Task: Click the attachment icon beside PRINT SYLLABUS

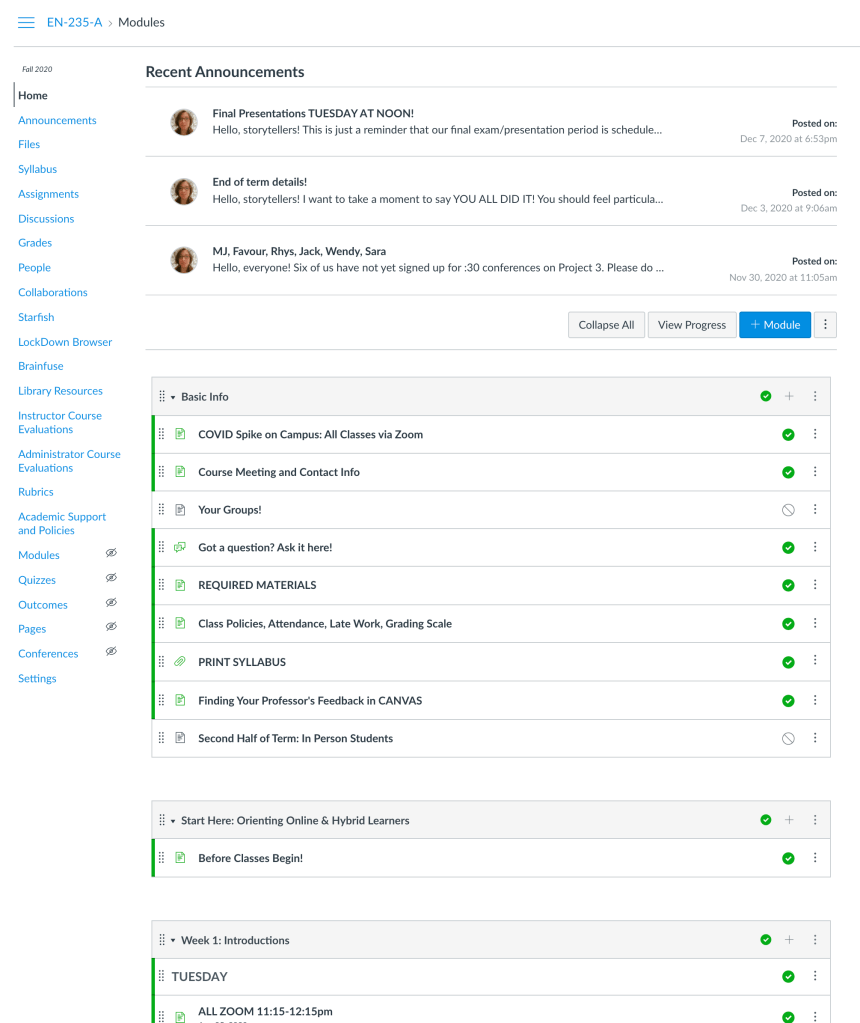Action: (x=180, y=662)
